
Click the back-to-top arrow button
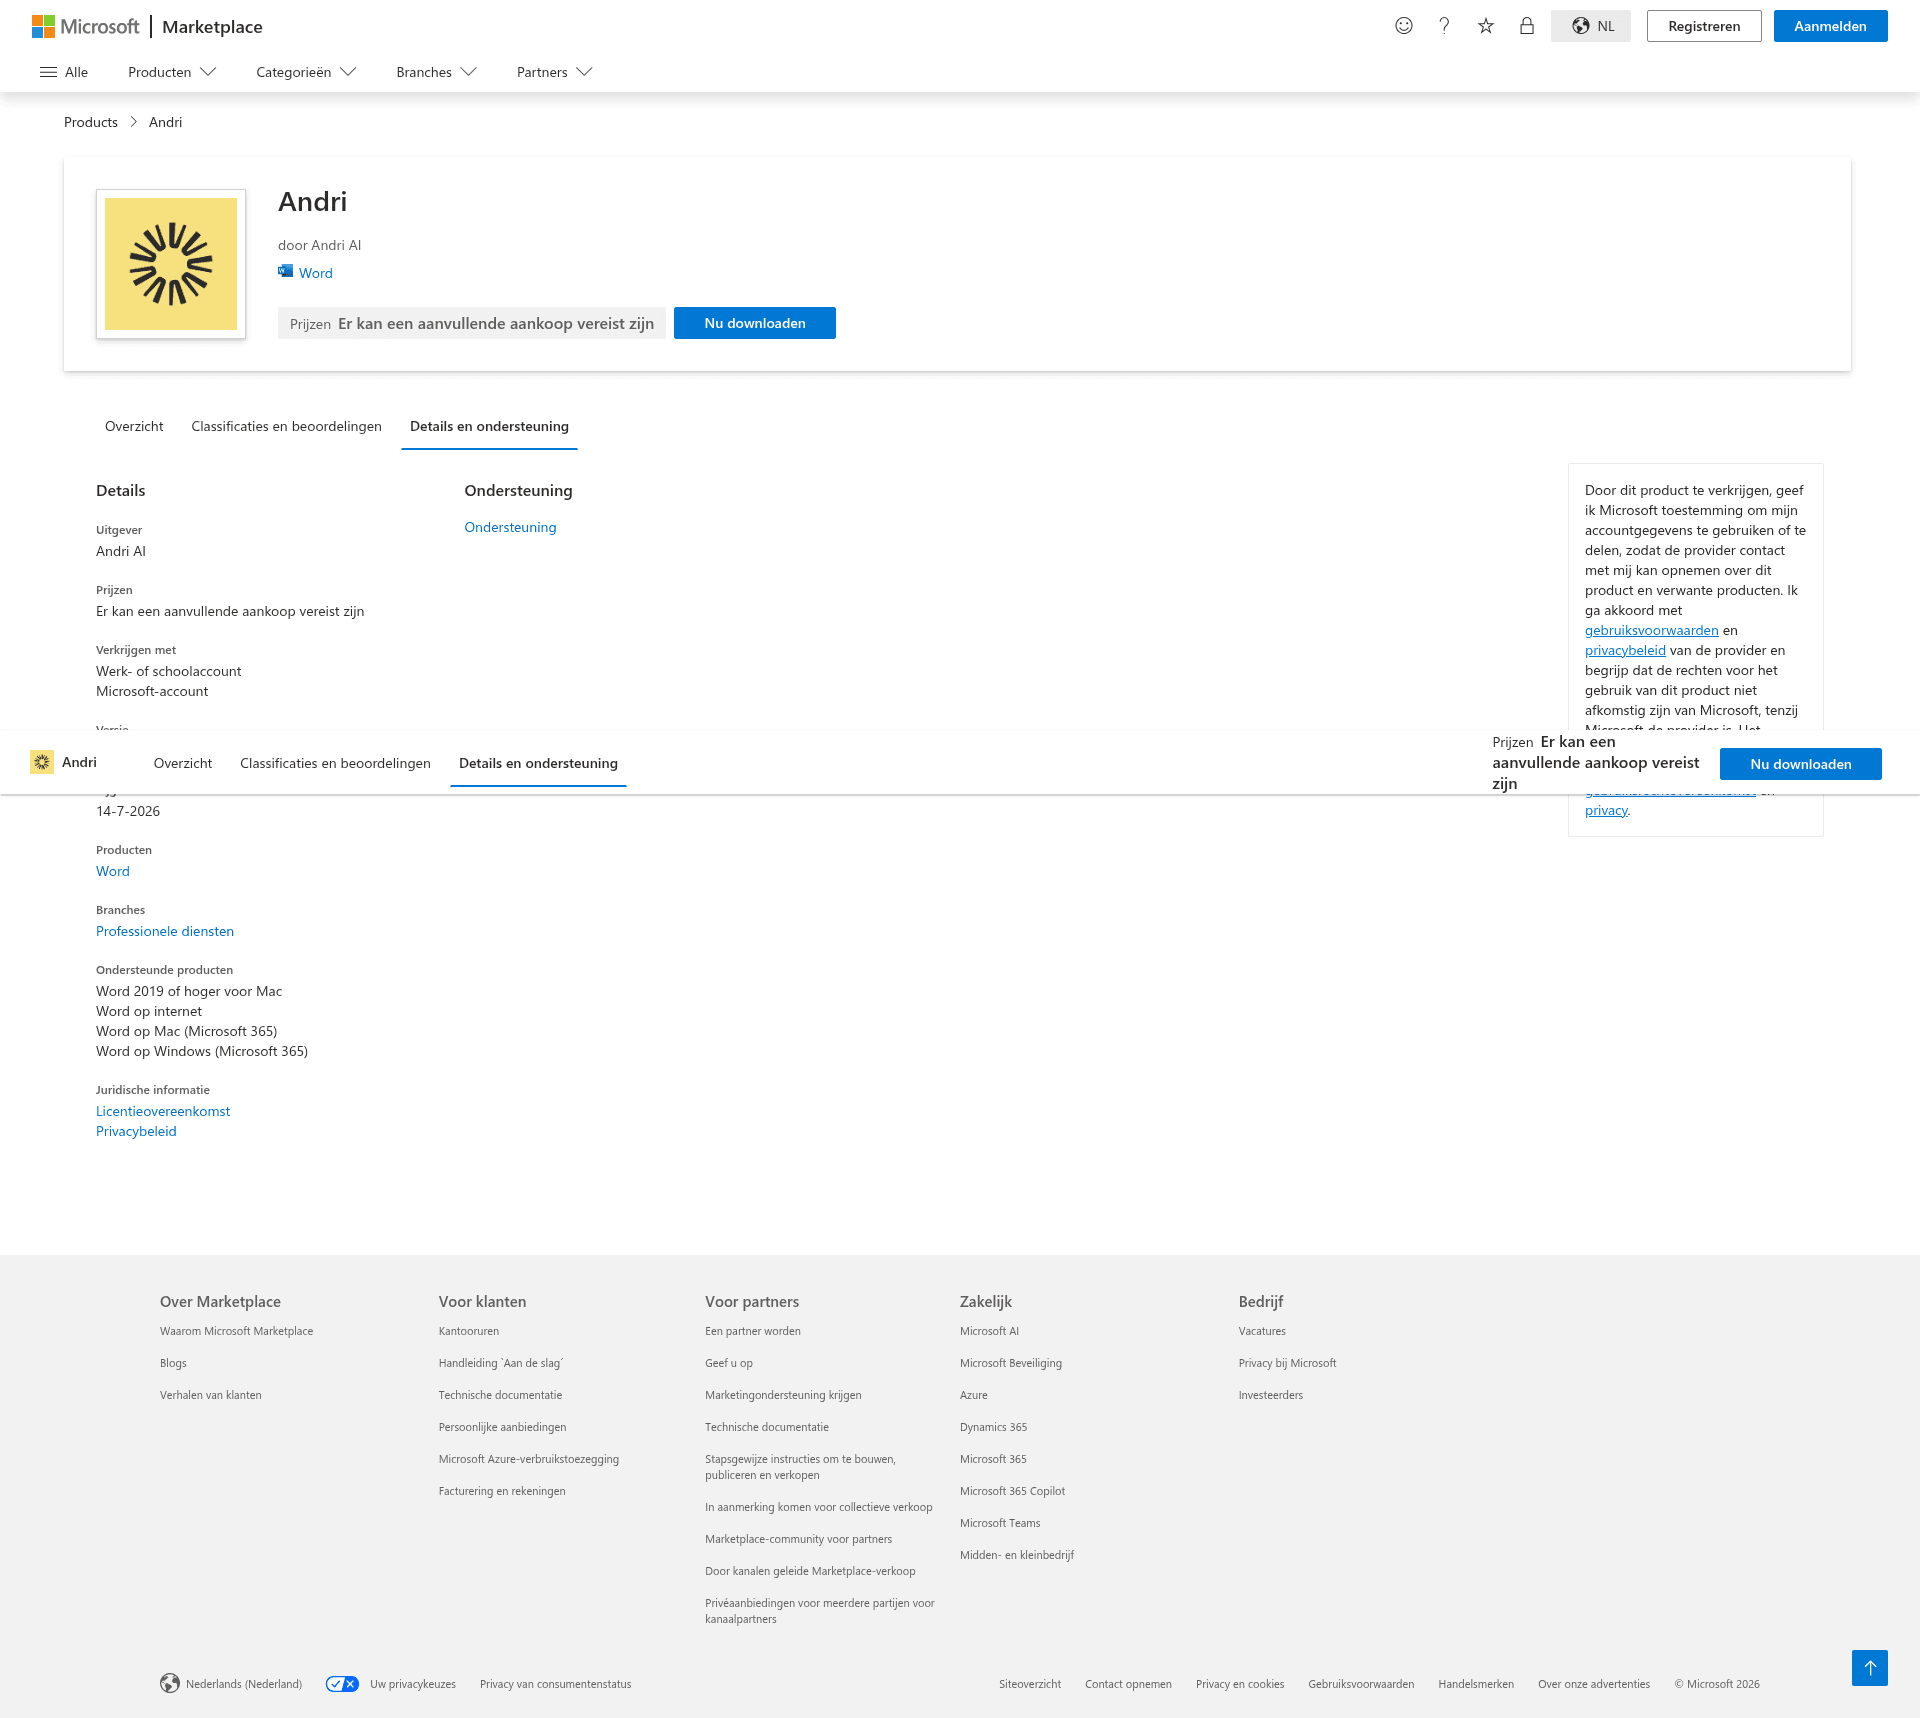[x=1869, y=1668]
